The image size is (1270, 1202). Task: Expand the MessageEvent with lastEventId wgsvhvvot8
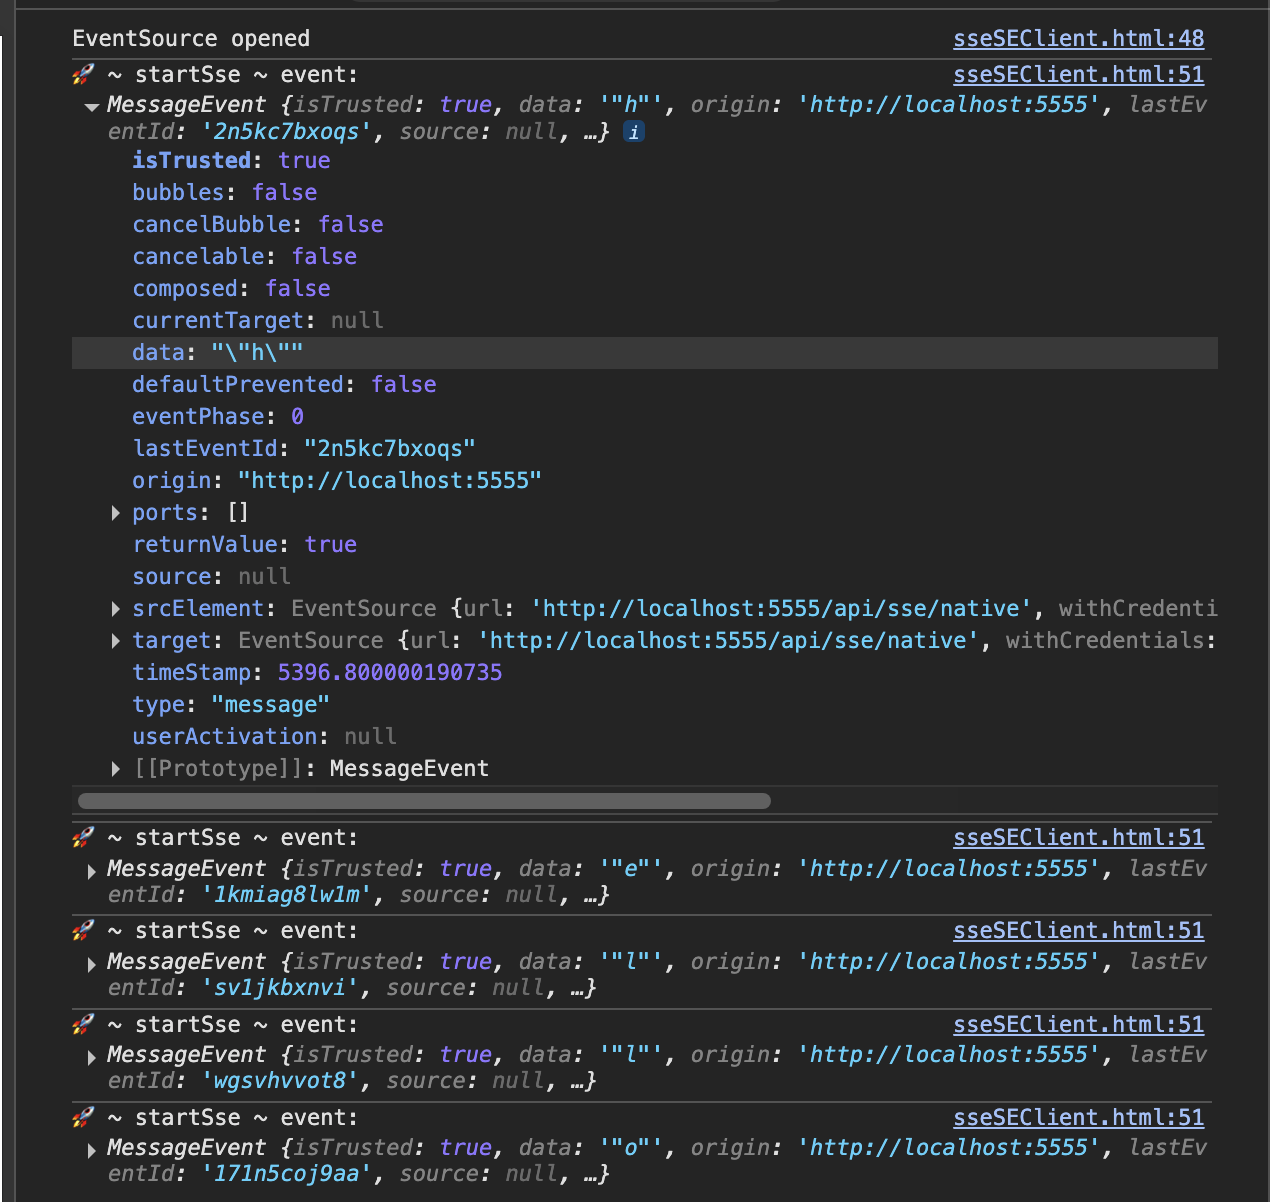(92, 1056)
